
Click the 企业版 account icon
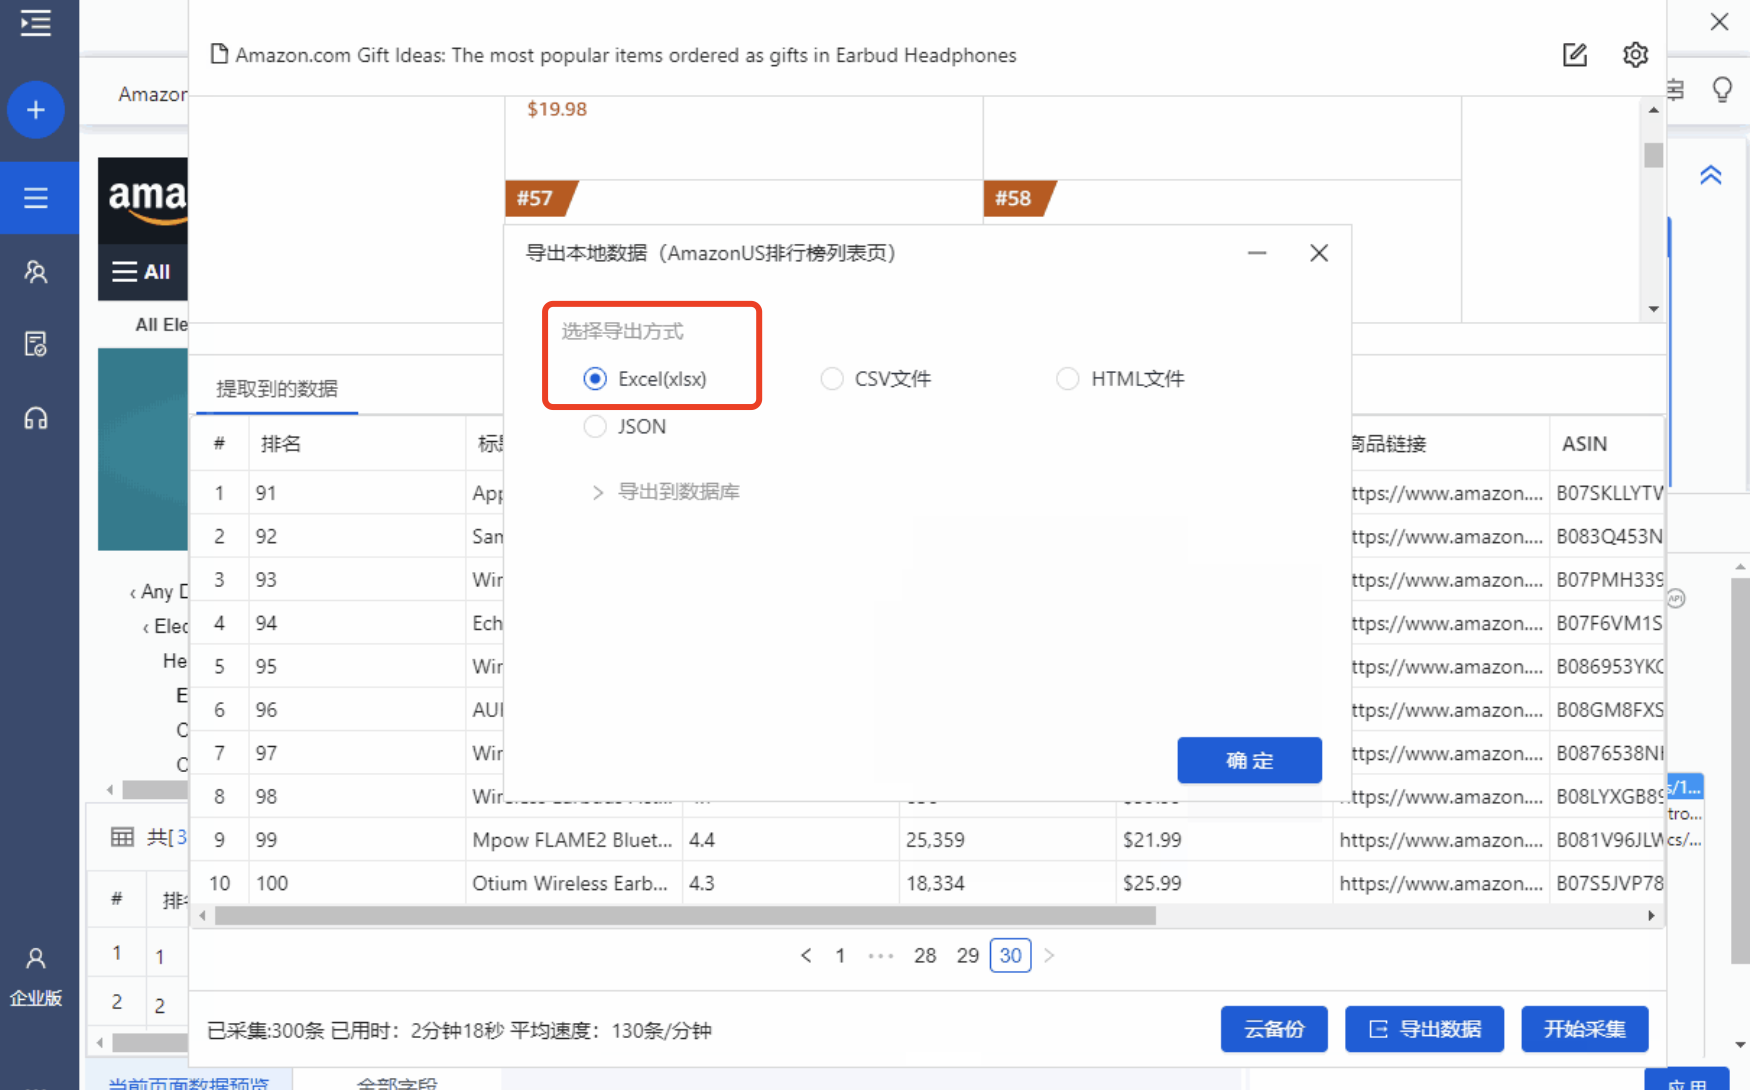point(36,976)
